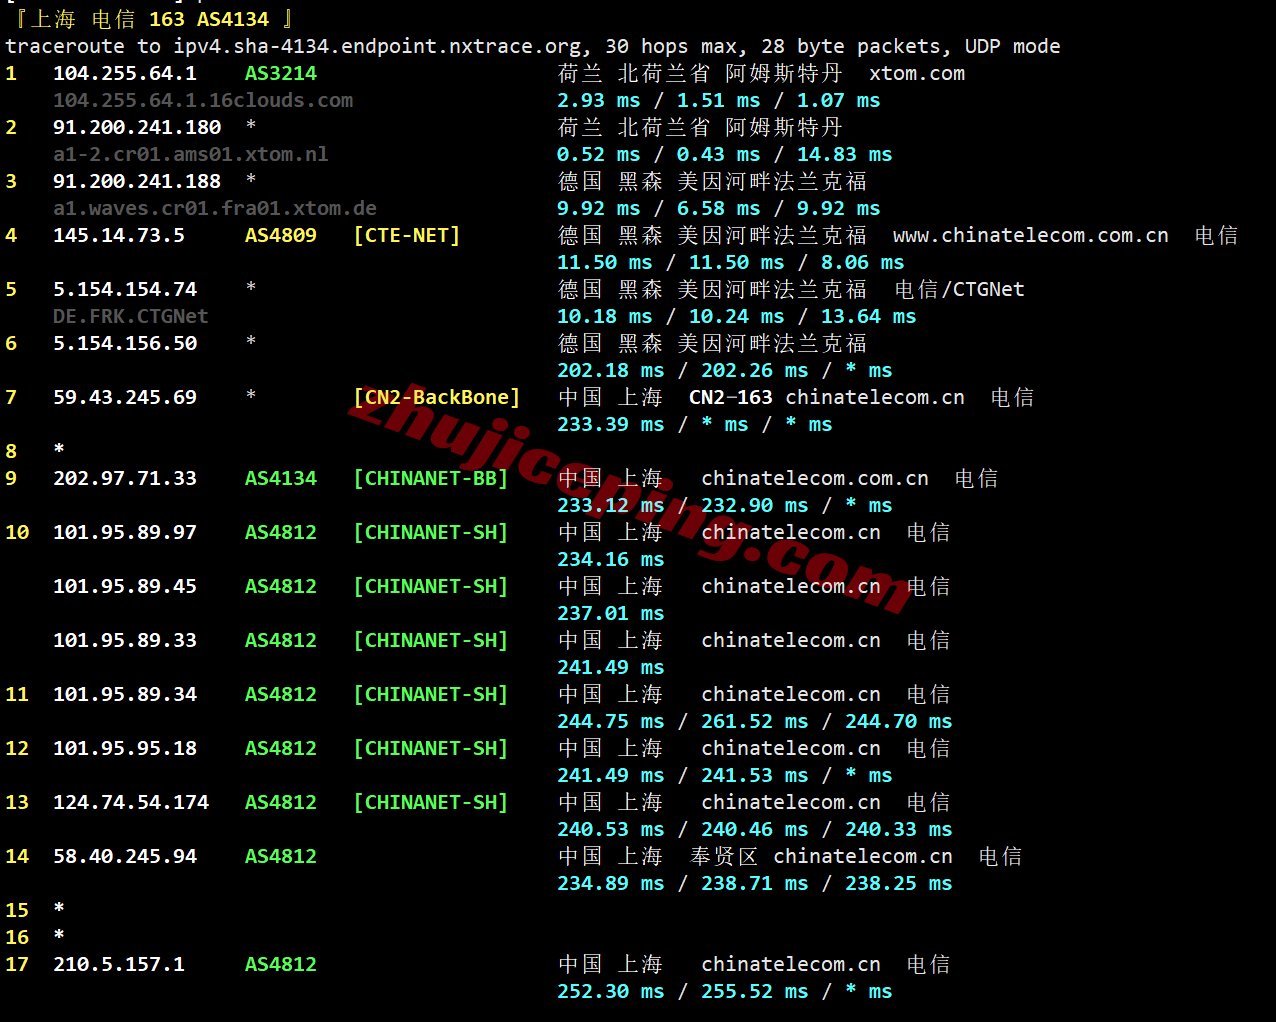
Task: Select the [CTE-NET] tag
Action: 407,236
